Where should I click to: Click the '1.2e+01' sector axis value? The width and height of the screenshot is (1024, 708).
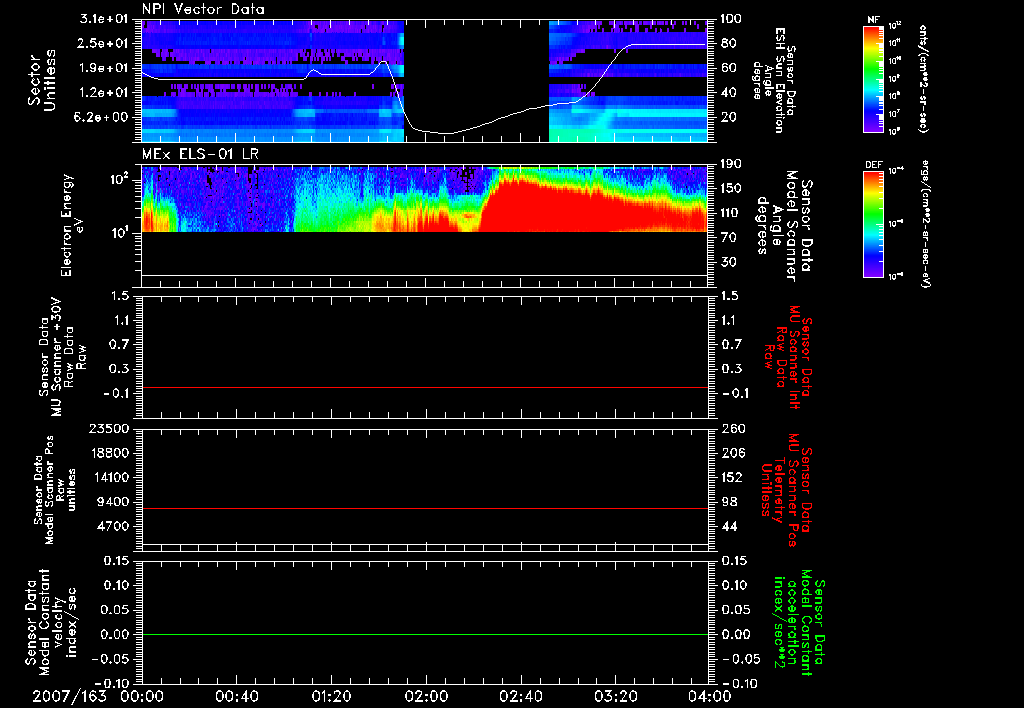(104, 93)
